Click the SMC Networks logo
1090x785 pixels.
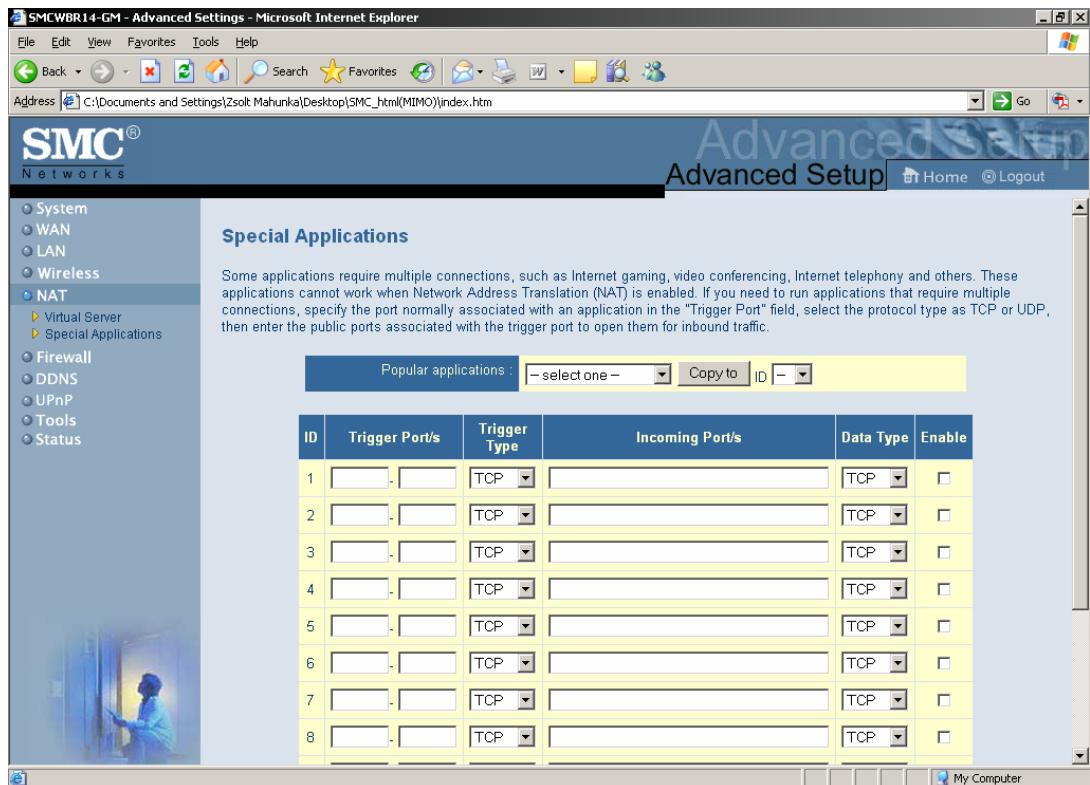[x=80, y=152]
